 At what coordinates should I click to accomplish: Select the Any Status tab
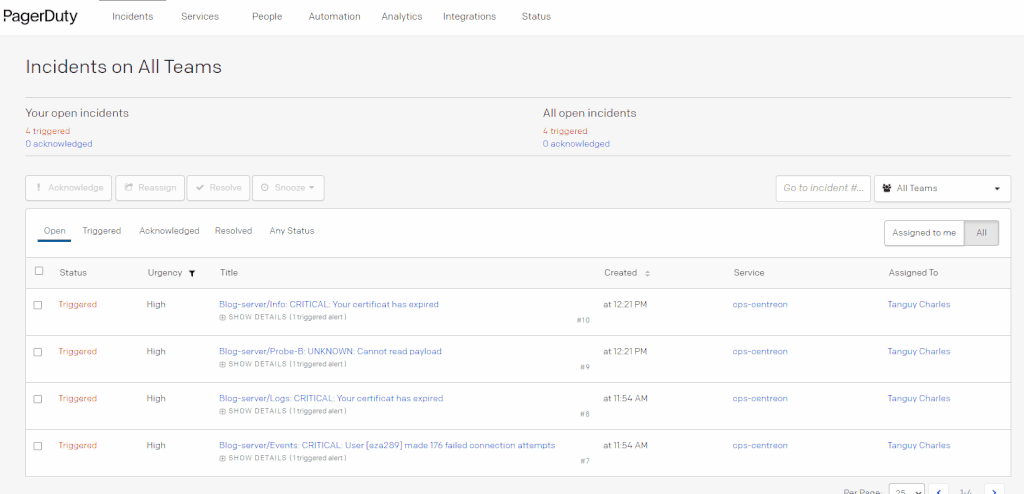[292, 231]
